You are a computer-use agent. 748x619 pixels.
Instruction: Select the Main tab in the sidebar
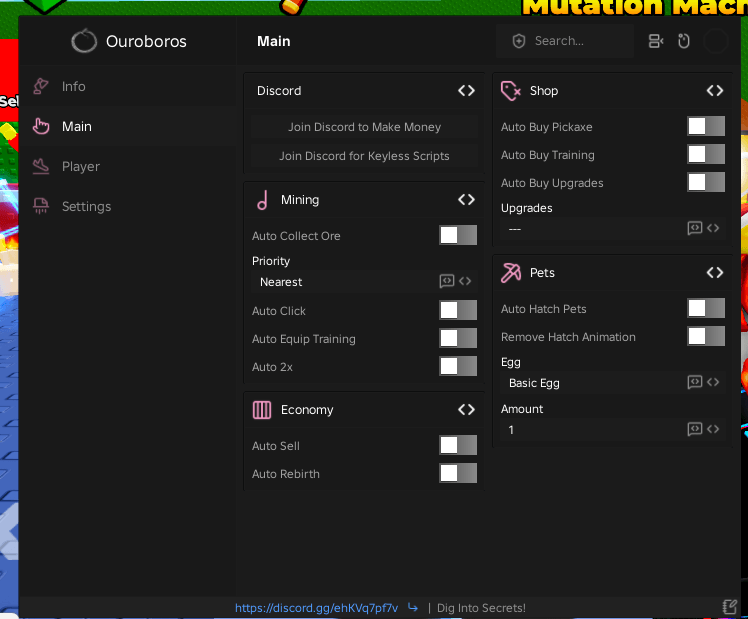(x=128, y=126)
